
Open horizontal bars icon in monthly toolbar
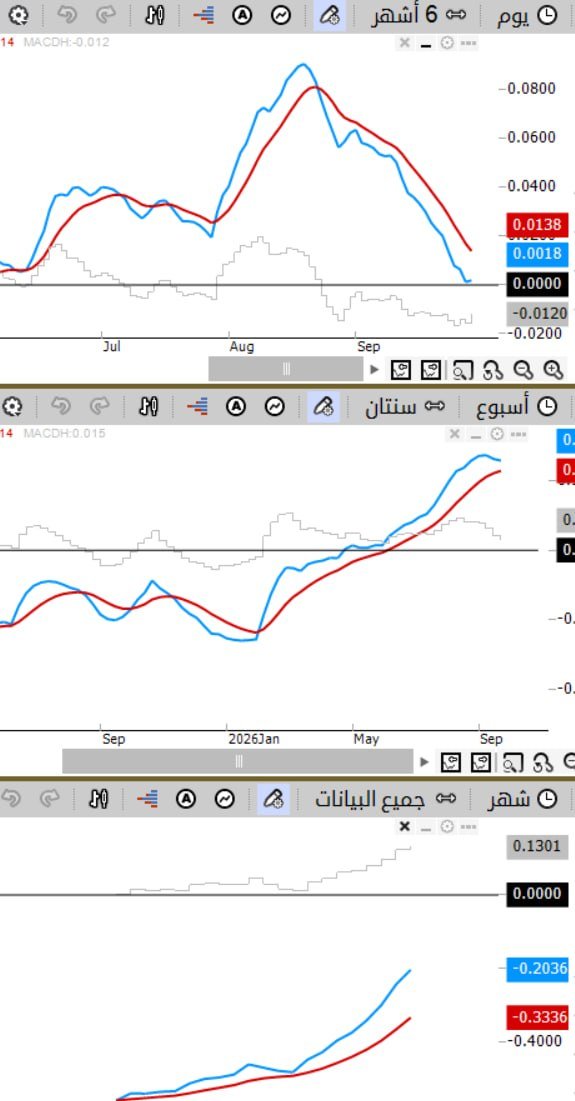pyautogui.click(x=147, y=799)
